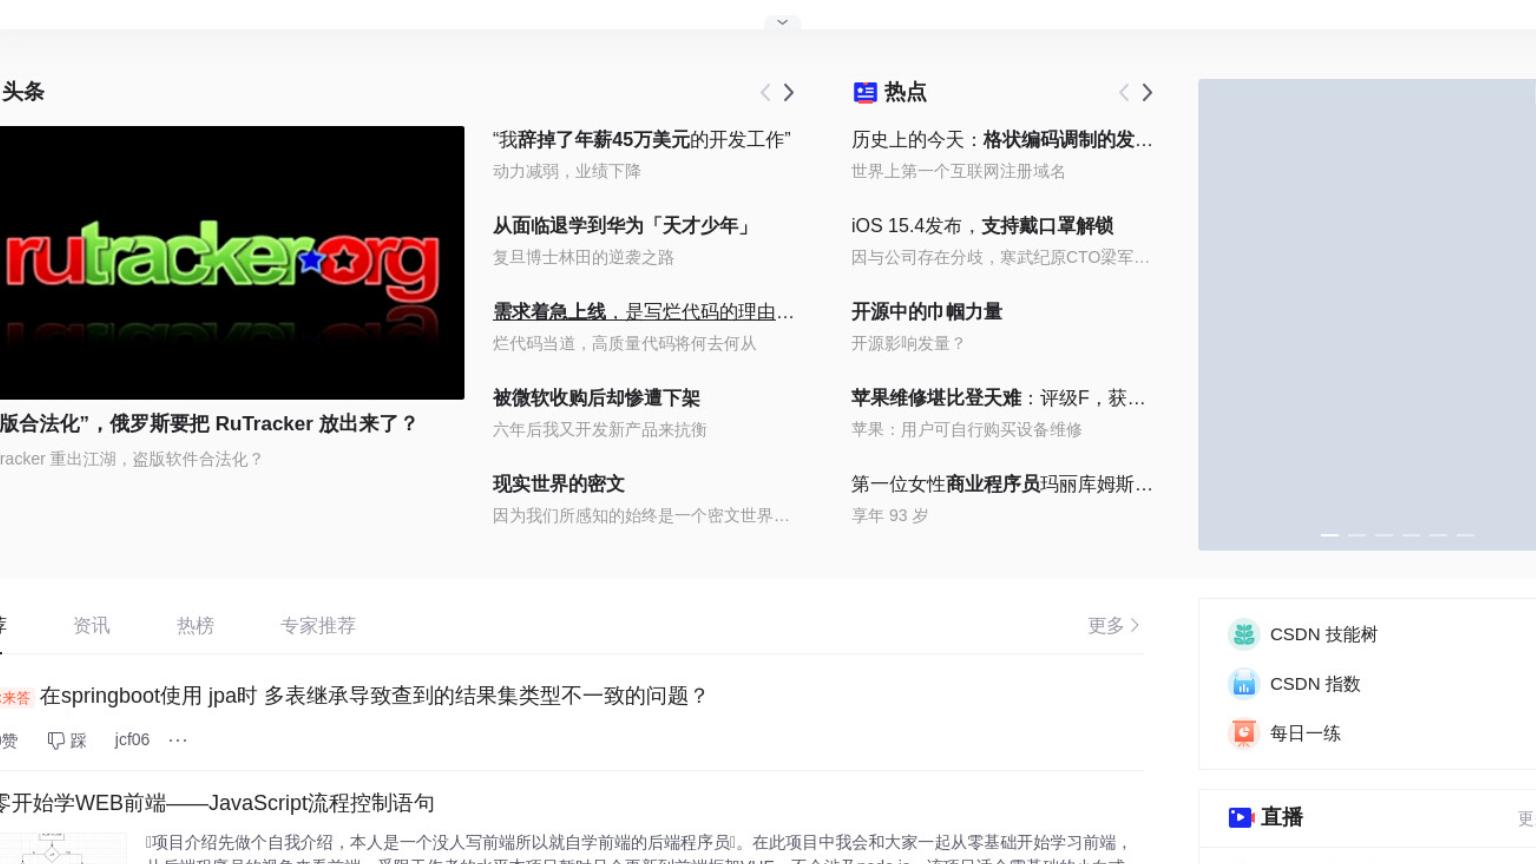Click subtitle 世界上第一个互联网注册域名
The width and height of the screenshot is (1536, 864).
(958, 172)
